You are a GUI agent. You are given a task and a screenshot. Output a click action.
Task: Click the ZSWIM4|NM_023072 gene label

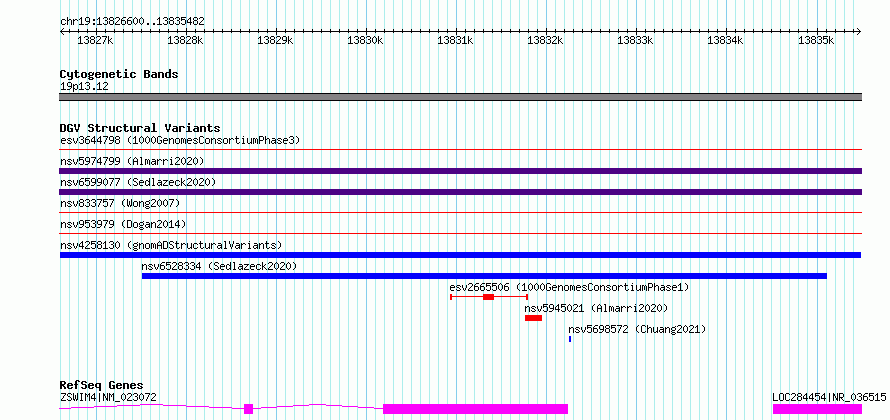(108, 397)
